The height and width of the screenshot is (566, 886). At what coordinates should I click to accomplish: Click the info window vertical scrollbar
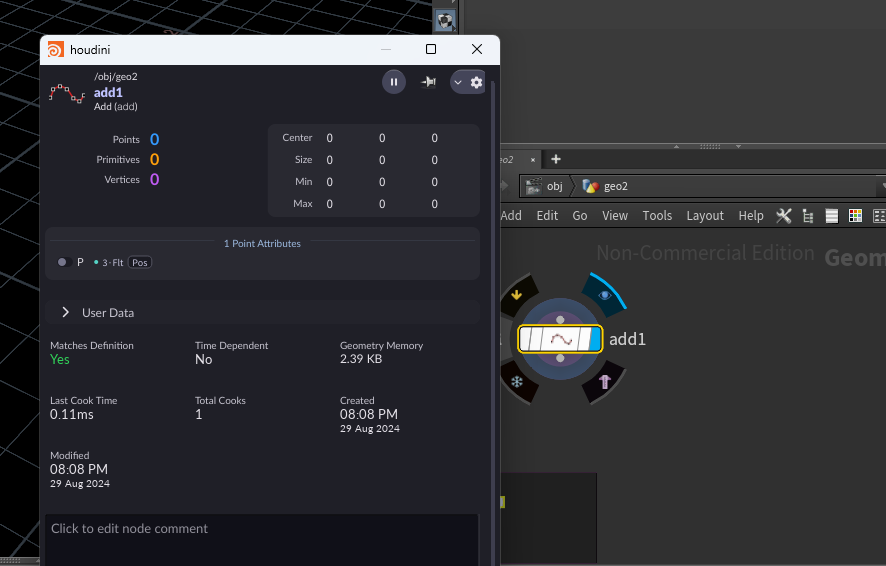493,322
